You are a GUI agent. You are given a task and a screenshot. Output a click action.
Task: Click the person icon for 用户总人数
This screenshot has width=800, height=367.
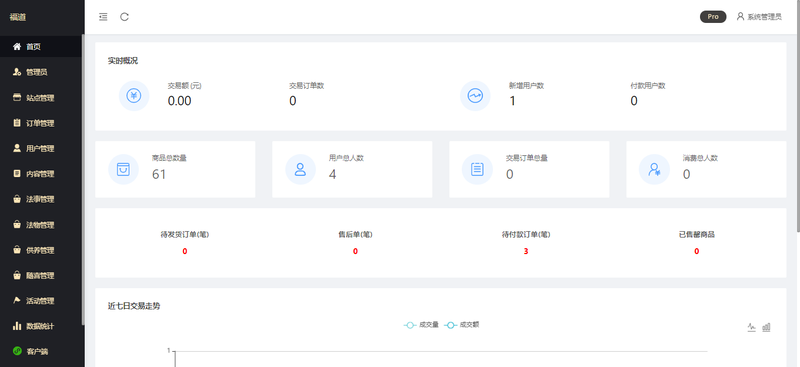[x=301, y=169]
